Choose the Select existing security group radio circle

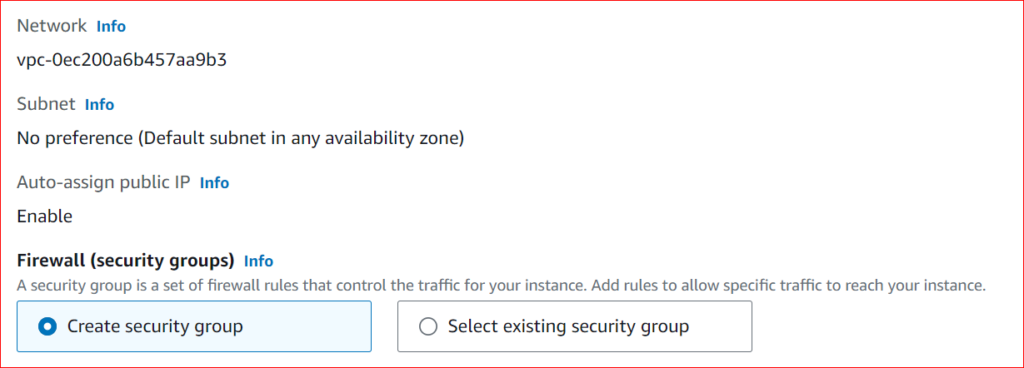428,326
